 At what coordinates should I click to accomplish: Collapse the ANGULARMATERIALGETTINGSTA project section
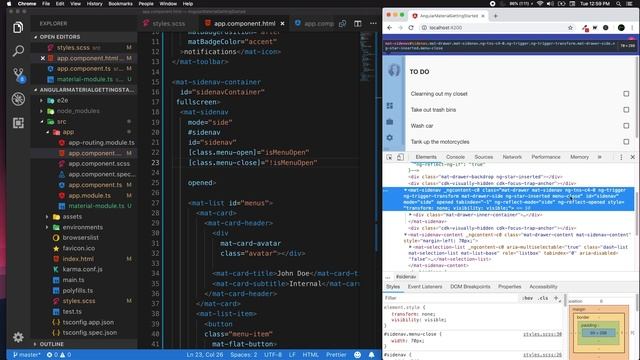[x=36, y=90]
